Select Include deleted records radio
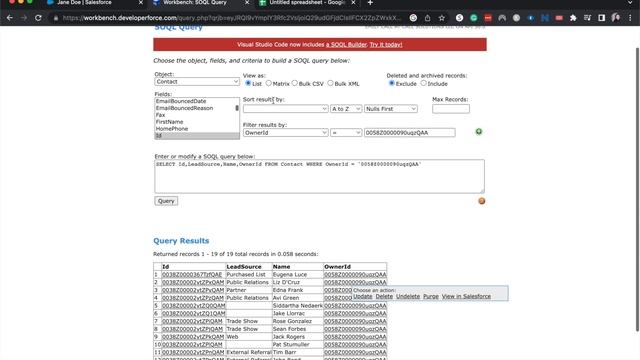This screenshot has width=640, height=360. pyautogui.click(x=423, y=83)
